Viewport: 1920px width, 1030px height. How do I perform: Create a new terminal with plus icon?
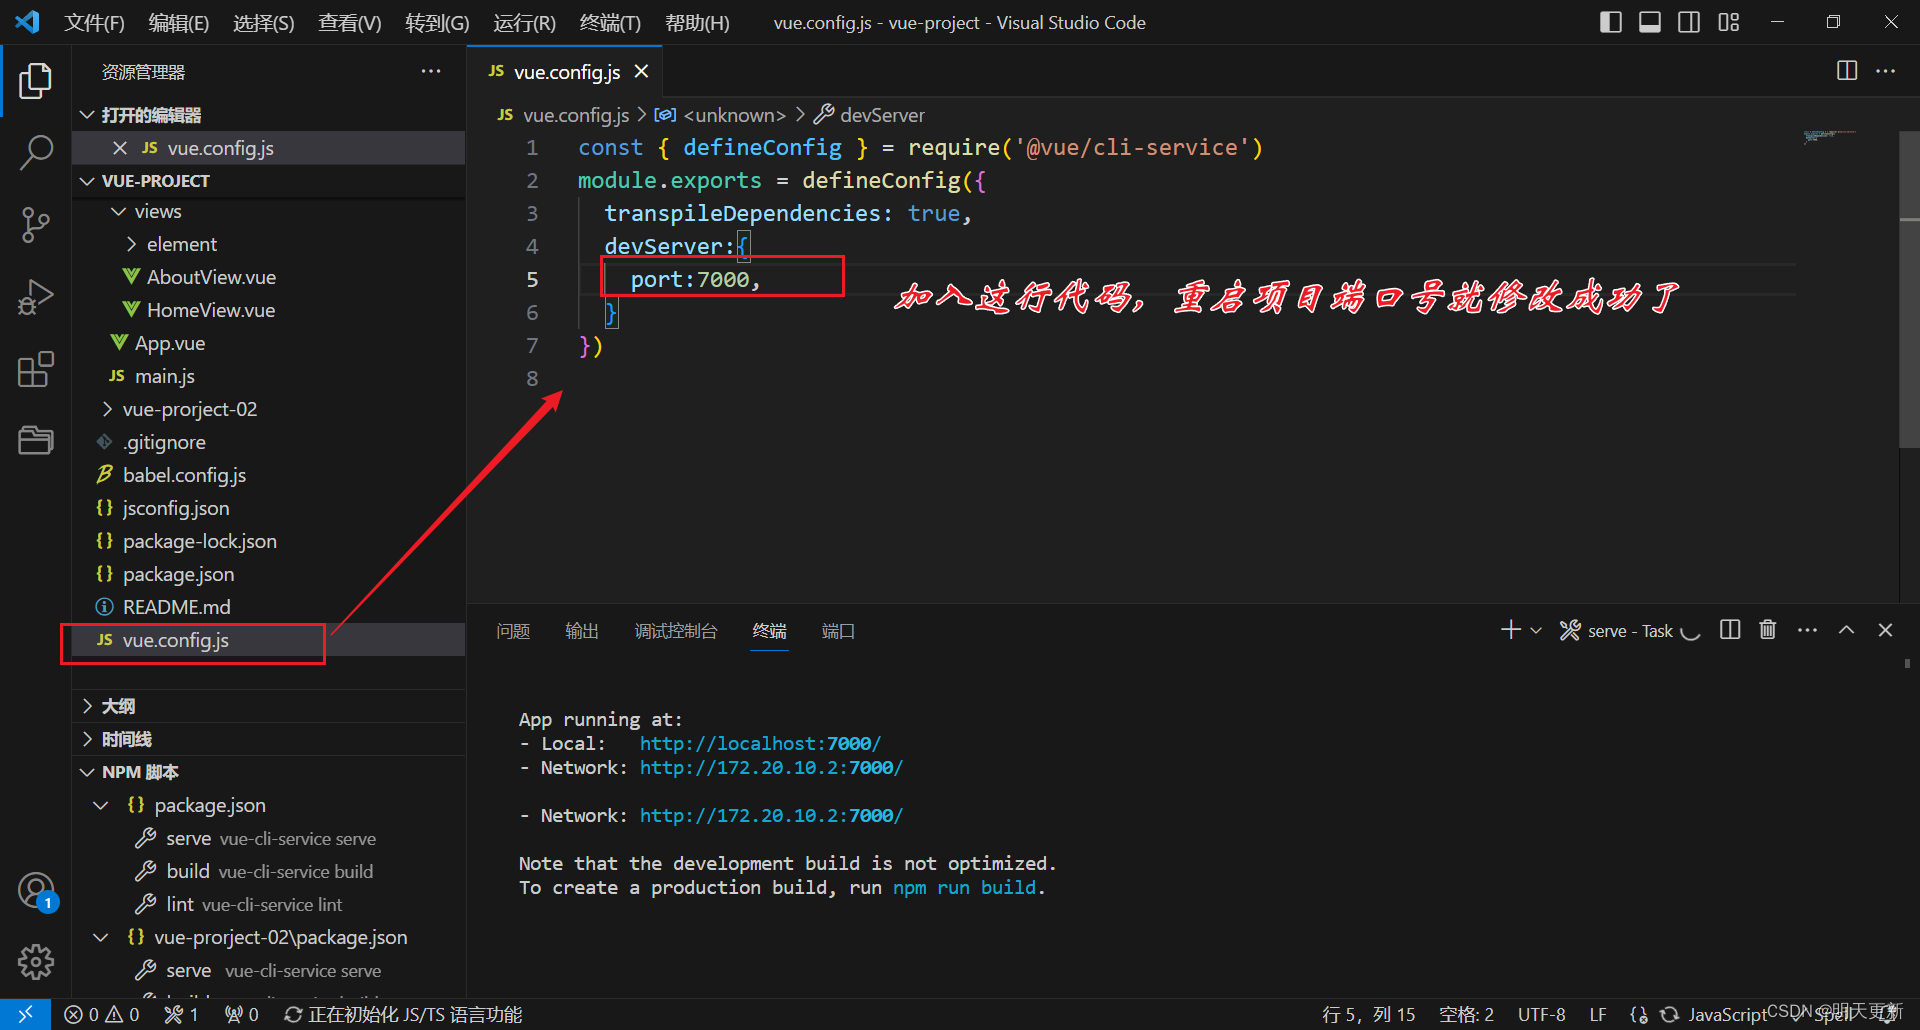coord(1511,630)
